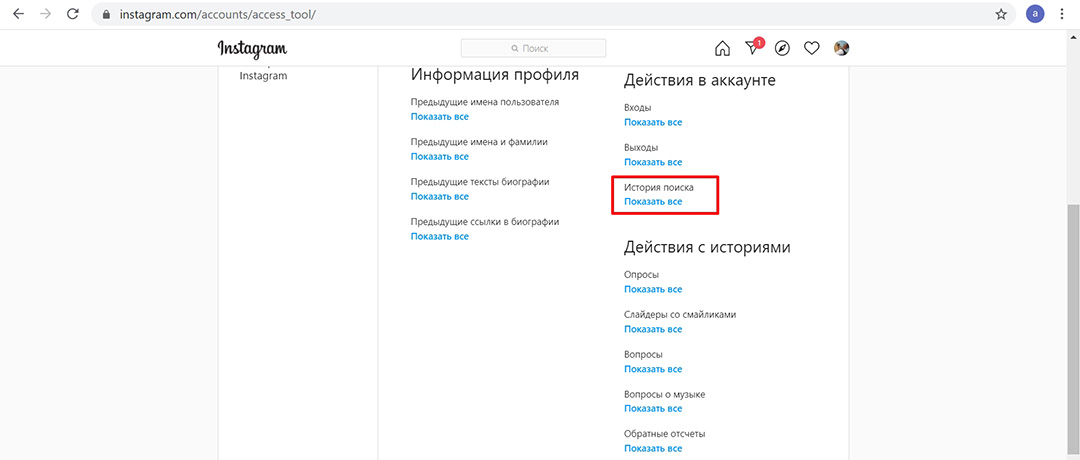The image size is (1080, 460).
Task: Show all under Входы
Action: tap(653, 122)
